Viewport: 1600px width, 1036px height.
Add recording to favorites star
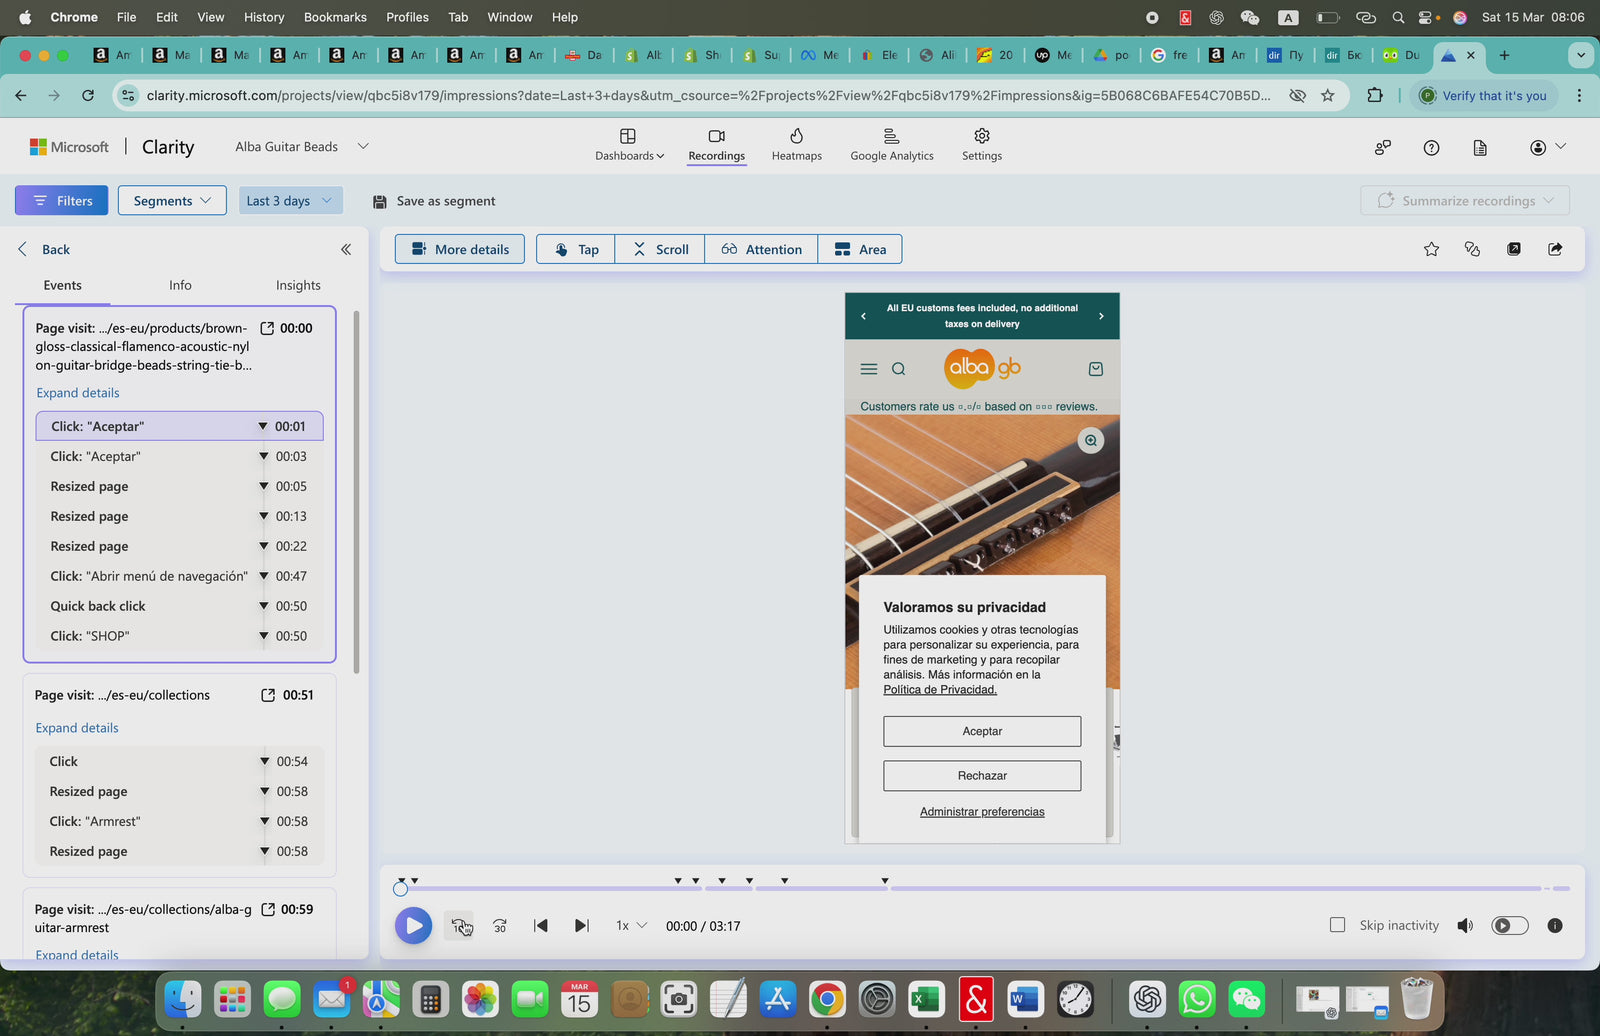click(x=1431, y=249)
